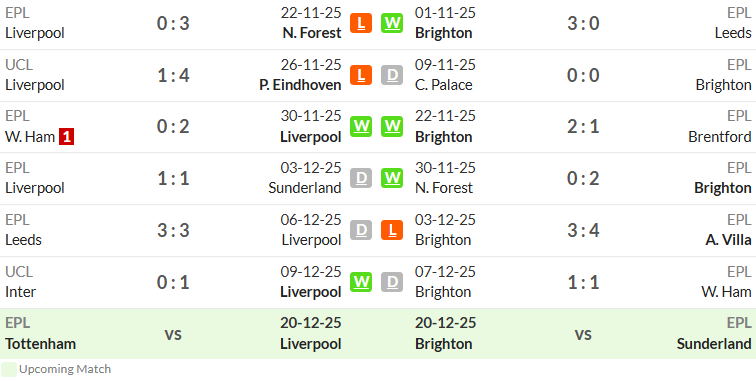The image size is (756, 381).
Task: Click the grey D badge for the Leeds 3:3 match
Action: [x=361, y=230]
